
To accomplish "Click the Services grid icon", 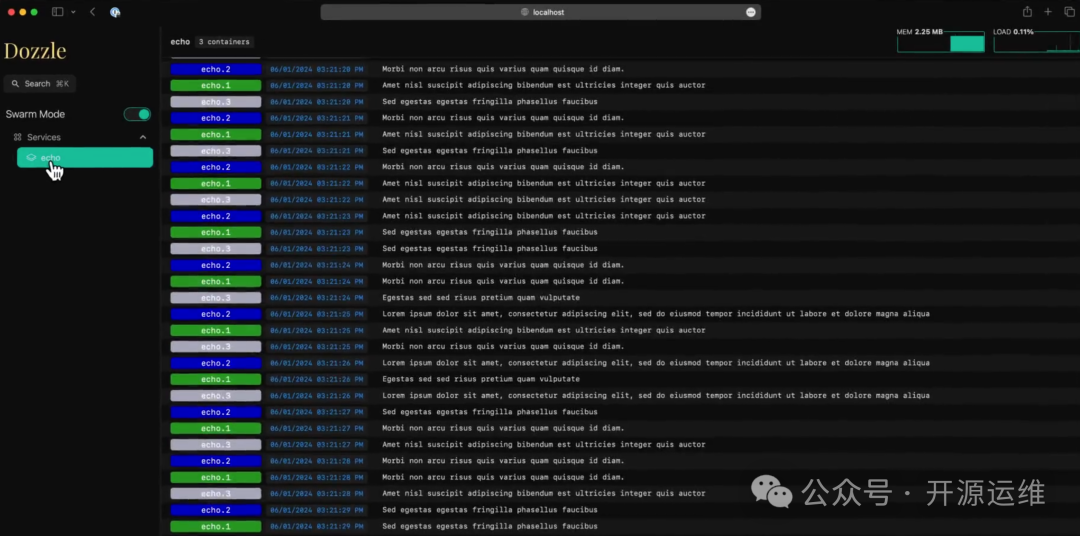I will pyautogui.click(x=18, y=137).
